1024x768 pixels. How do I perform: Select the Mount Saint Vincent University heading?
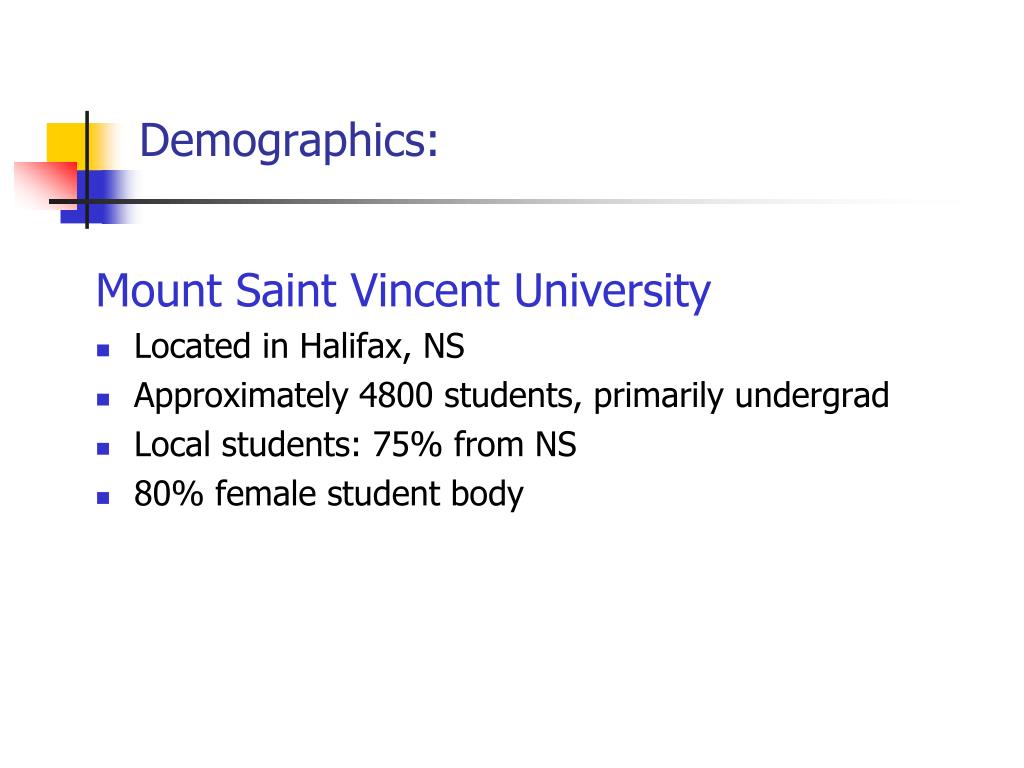tap(403, 291)
